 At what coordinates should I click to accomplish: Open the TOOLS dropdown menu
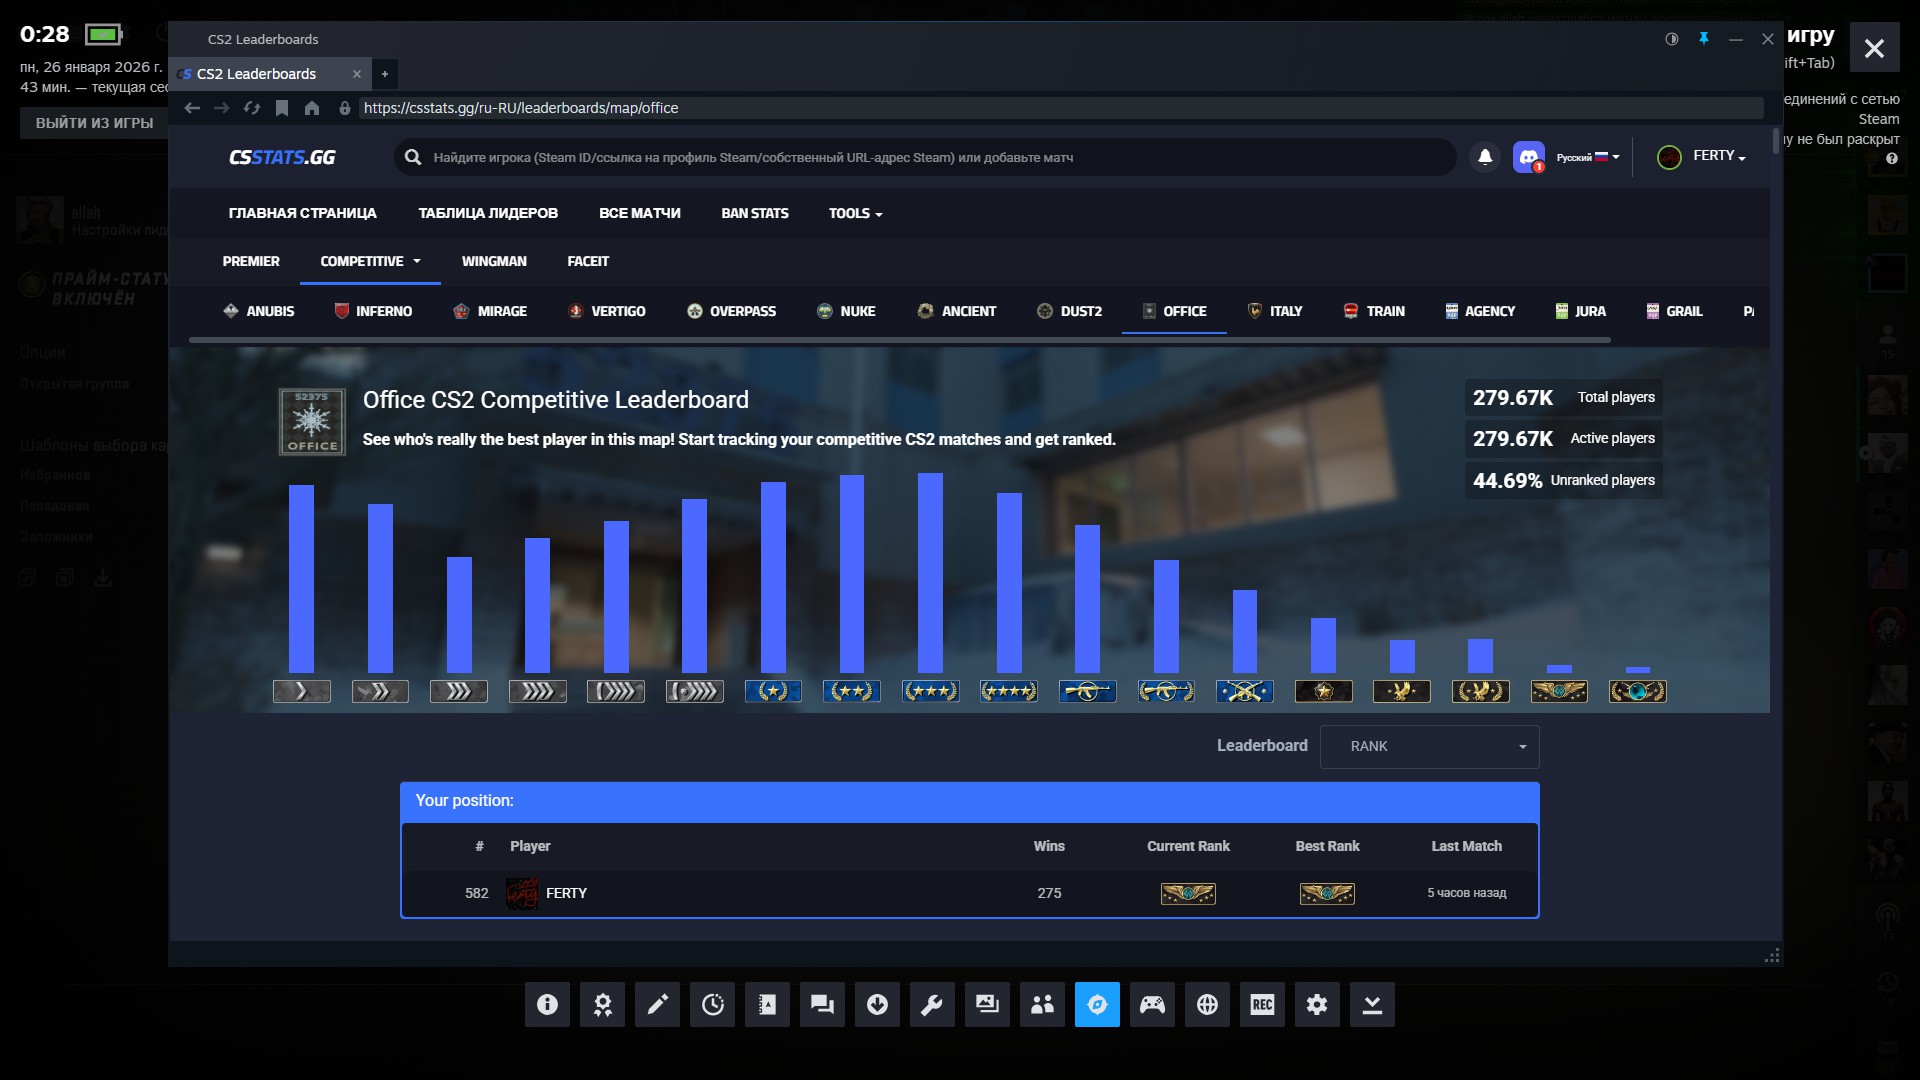[855, 213]
